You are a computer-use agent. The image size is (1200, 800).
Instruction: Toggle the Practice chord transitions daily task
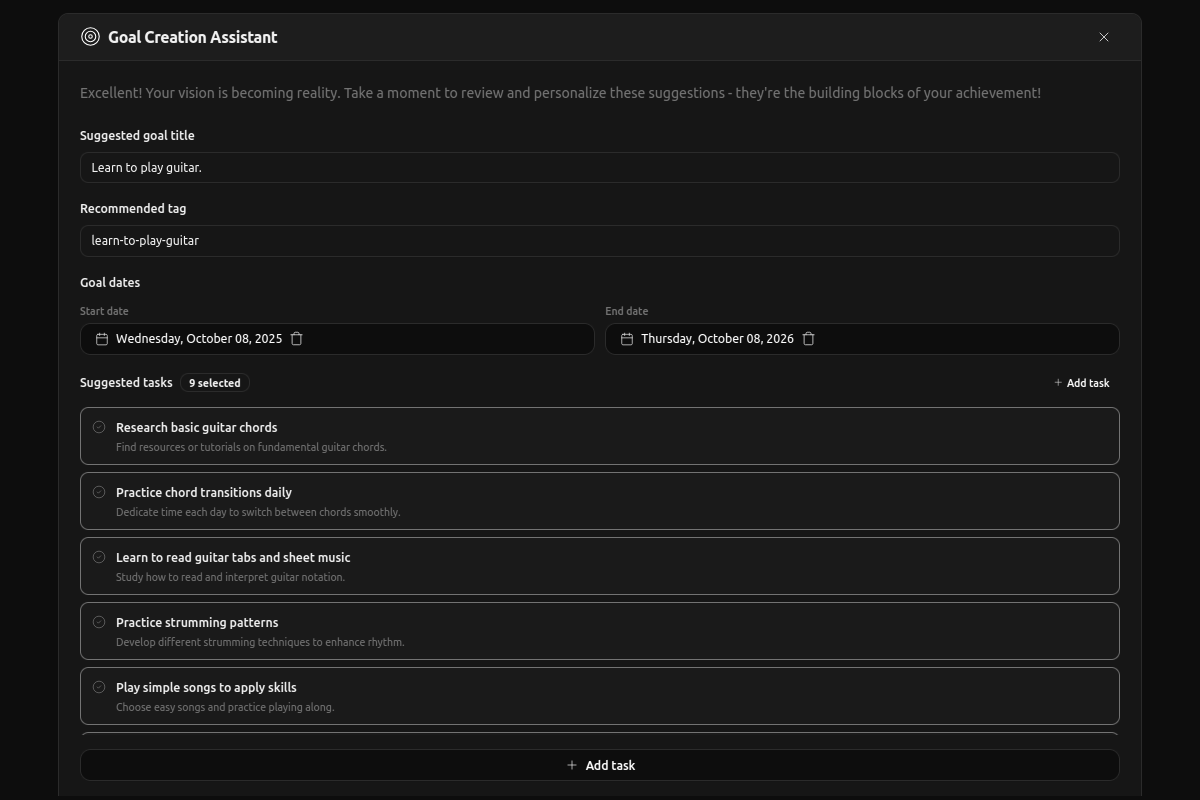[99, 491]
